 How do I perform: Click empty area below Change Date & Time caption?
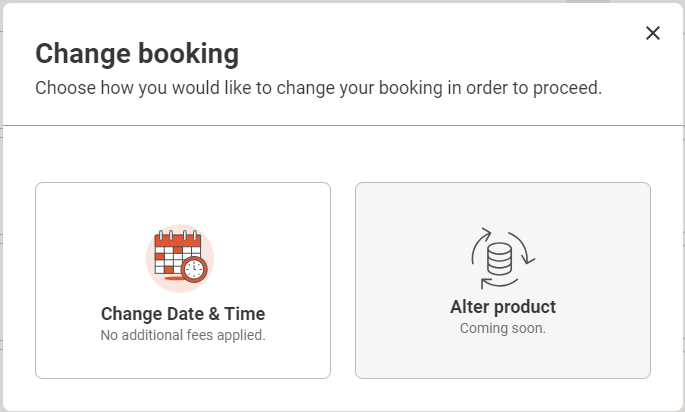click(183, 360)
